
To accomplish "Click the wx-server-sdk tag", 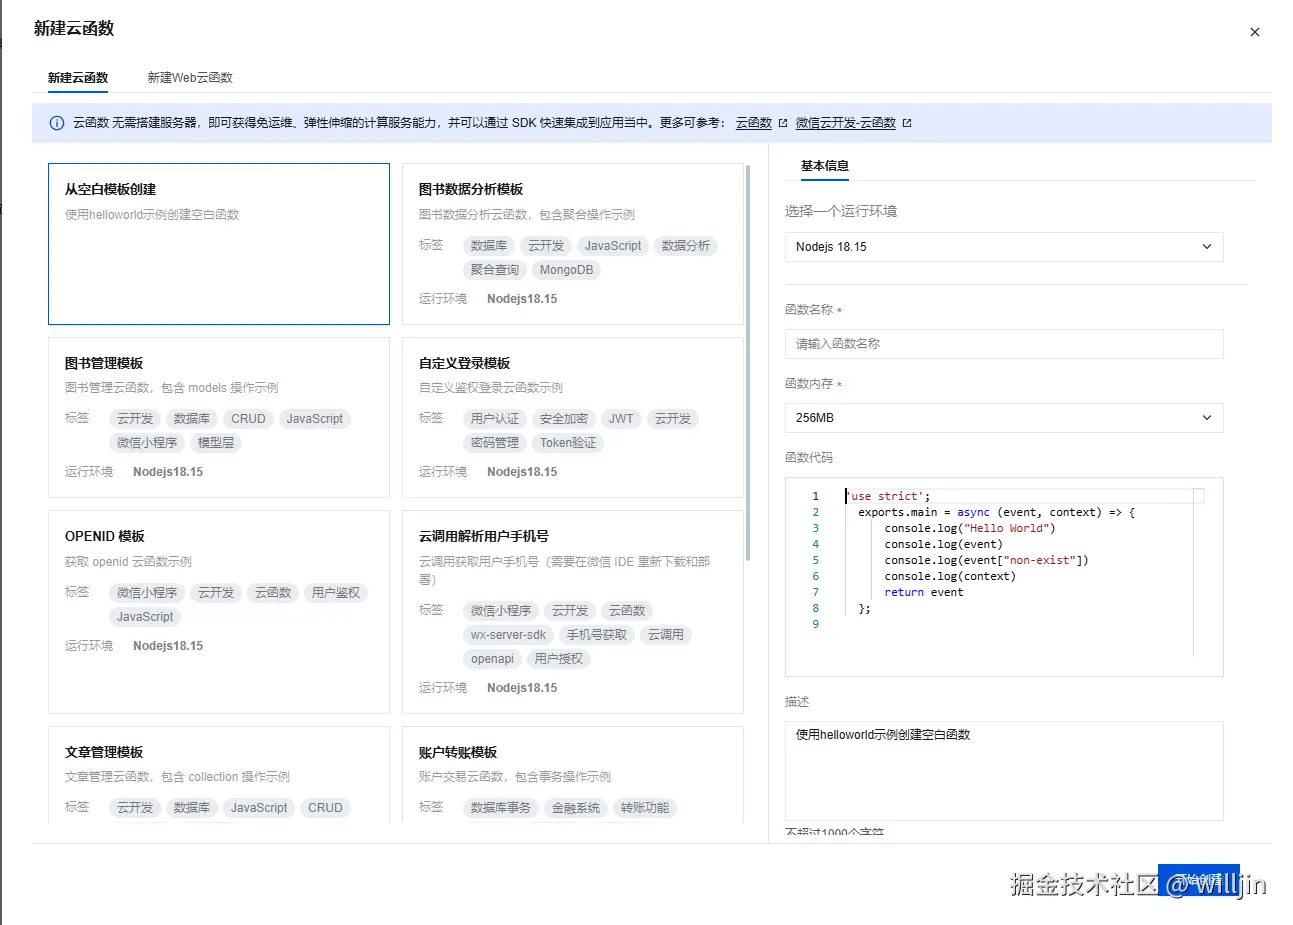I will point(508,635).
